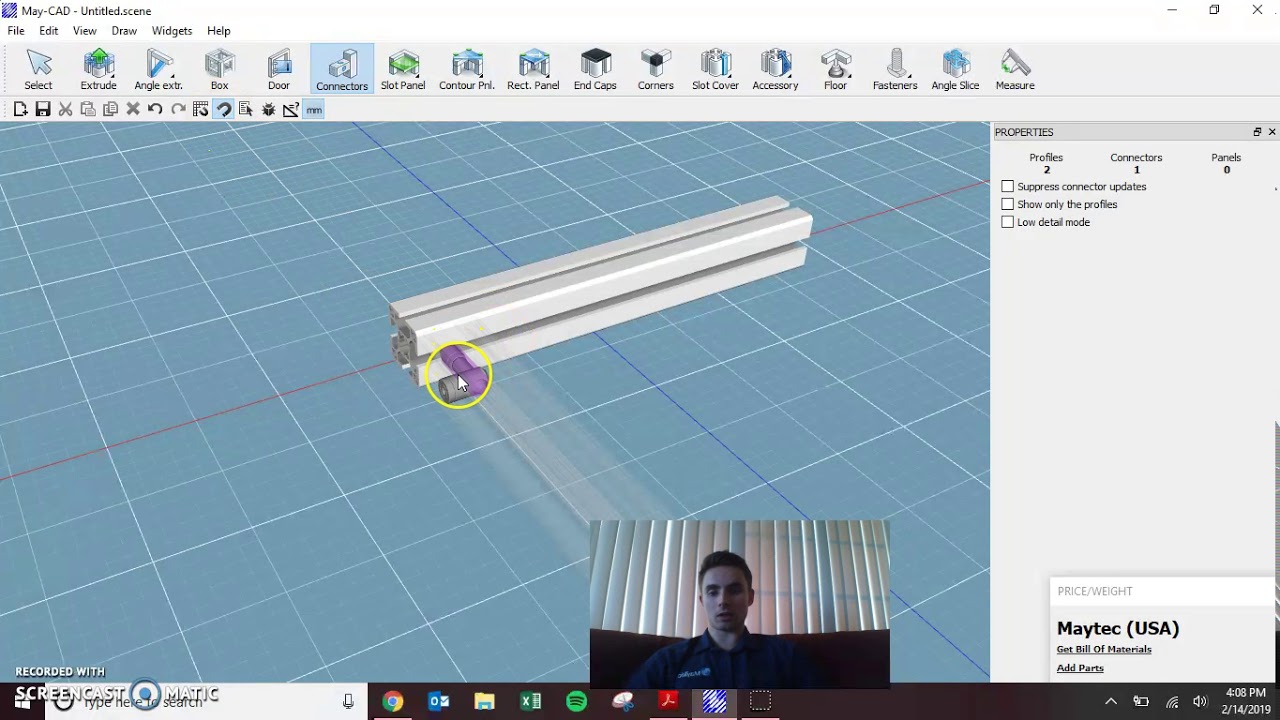Open Outlook from the taskbar

(438, 702)
